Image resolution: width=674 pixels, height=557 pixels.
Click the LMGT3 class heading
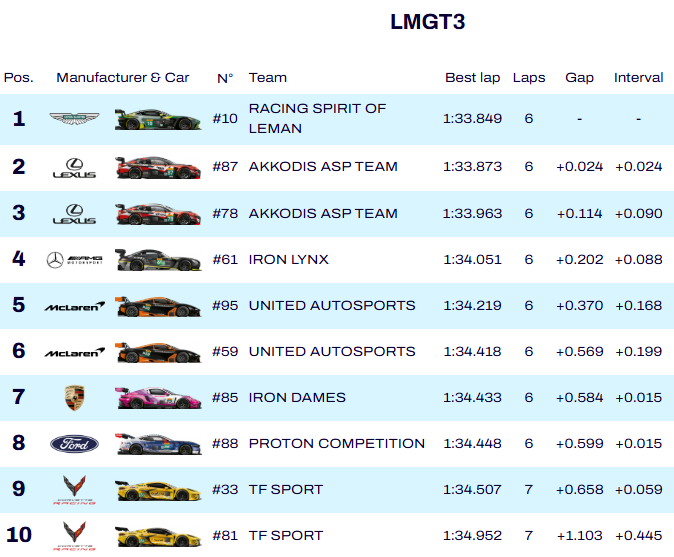(428, 22)
